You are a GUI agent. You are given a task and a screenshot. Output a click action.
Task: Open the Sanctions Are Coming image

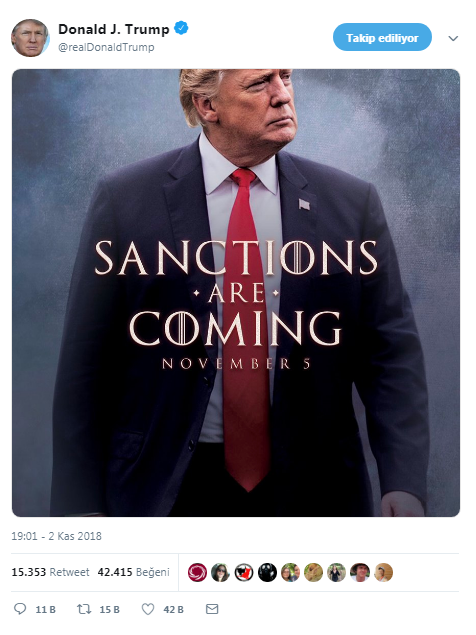click(236, 293)
